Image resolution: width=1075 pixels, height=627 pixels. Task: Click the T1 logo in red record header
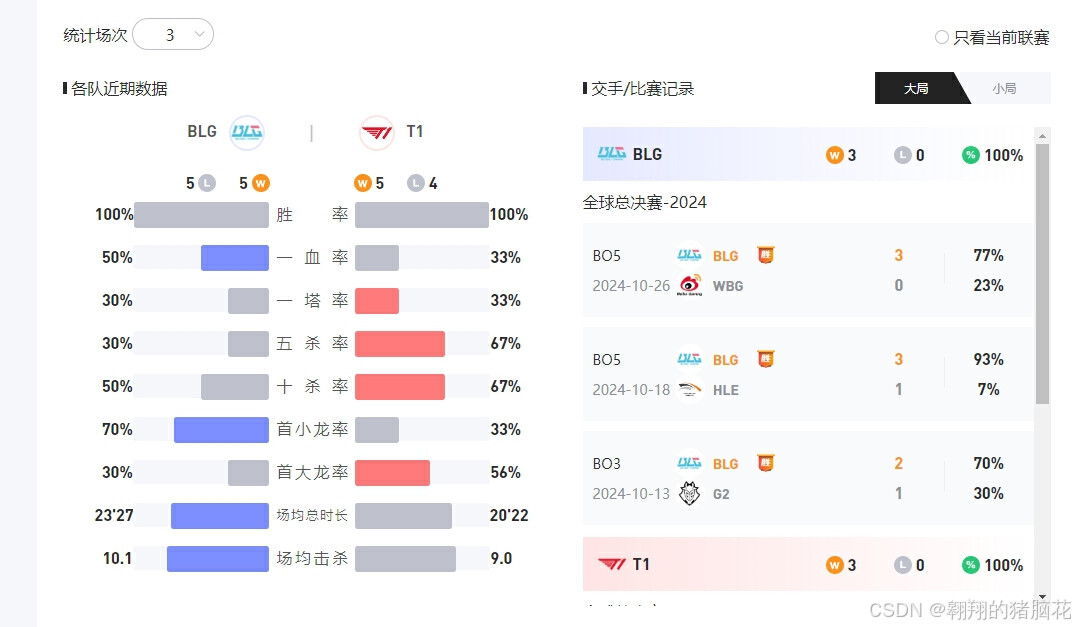[612, 564]
